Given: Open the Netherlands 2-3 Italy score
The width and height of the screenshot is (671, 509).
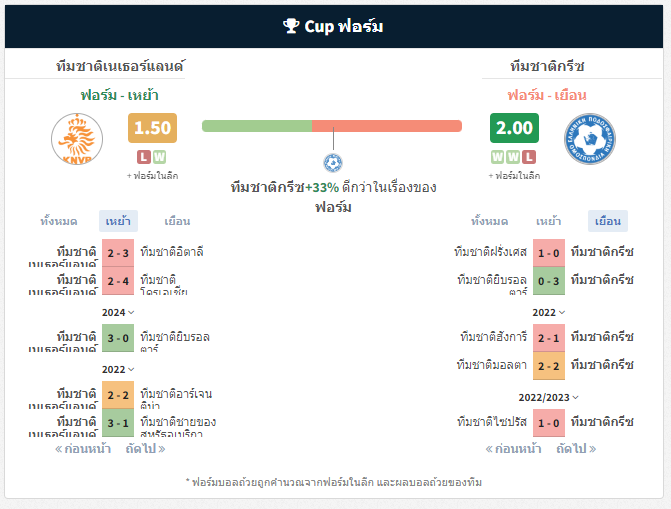Looking at the screenshot, I should [118, 253].
